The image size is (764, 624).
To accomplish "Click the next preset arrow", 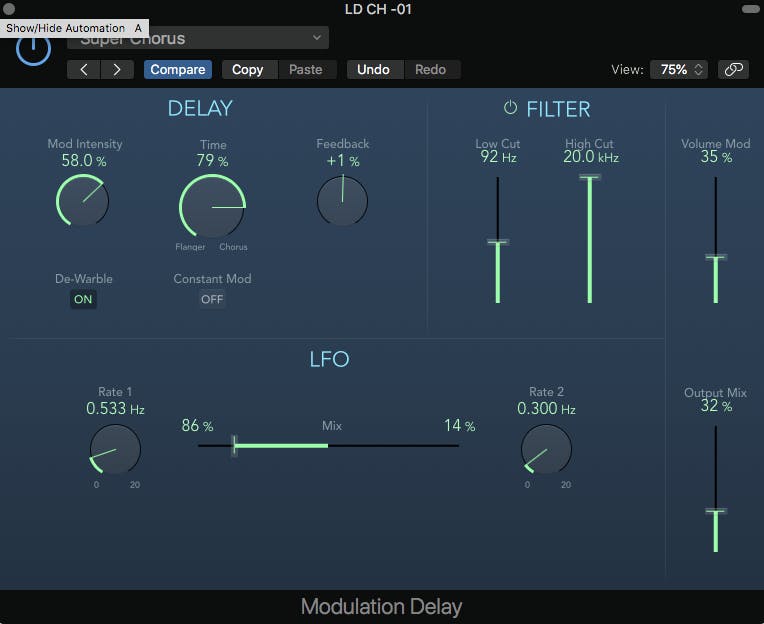I will (117, 69).
